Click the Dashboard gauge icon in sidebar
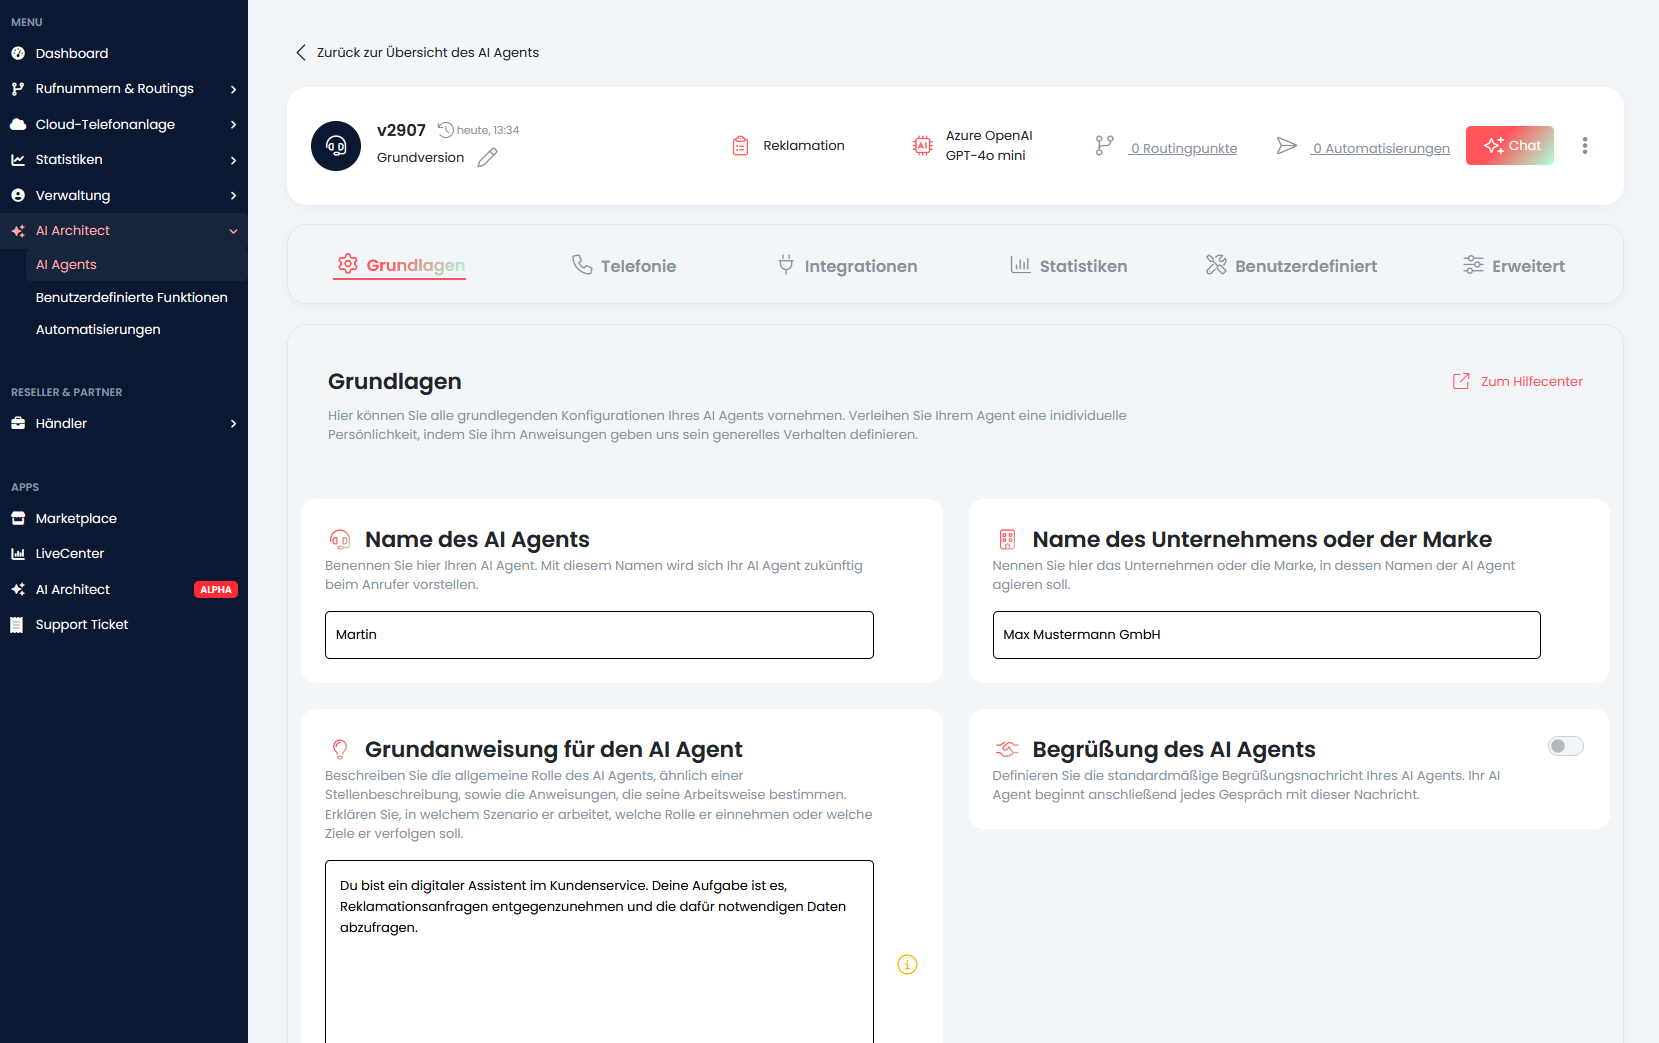This screenshot has width=1659, height=1043. (x=18, y=53)
